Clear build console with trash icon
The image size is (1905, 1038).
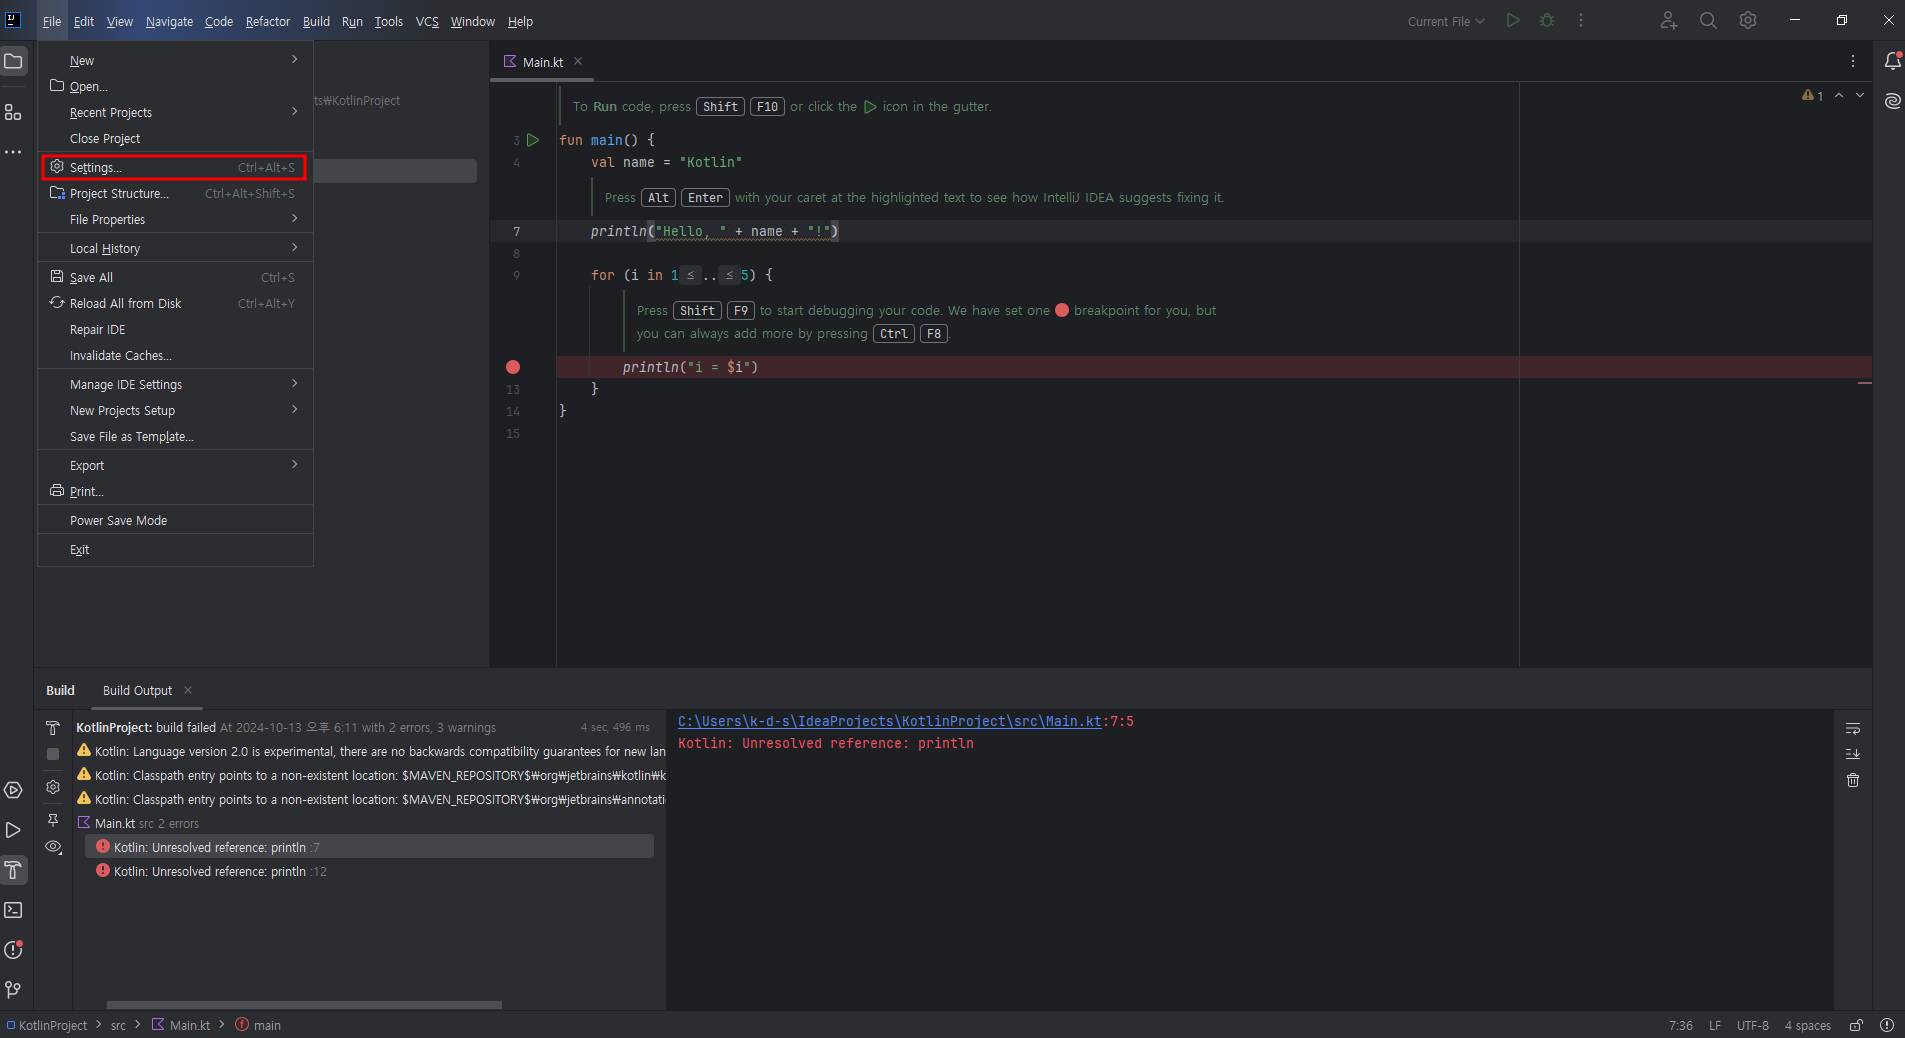[x=1853, y=780]
